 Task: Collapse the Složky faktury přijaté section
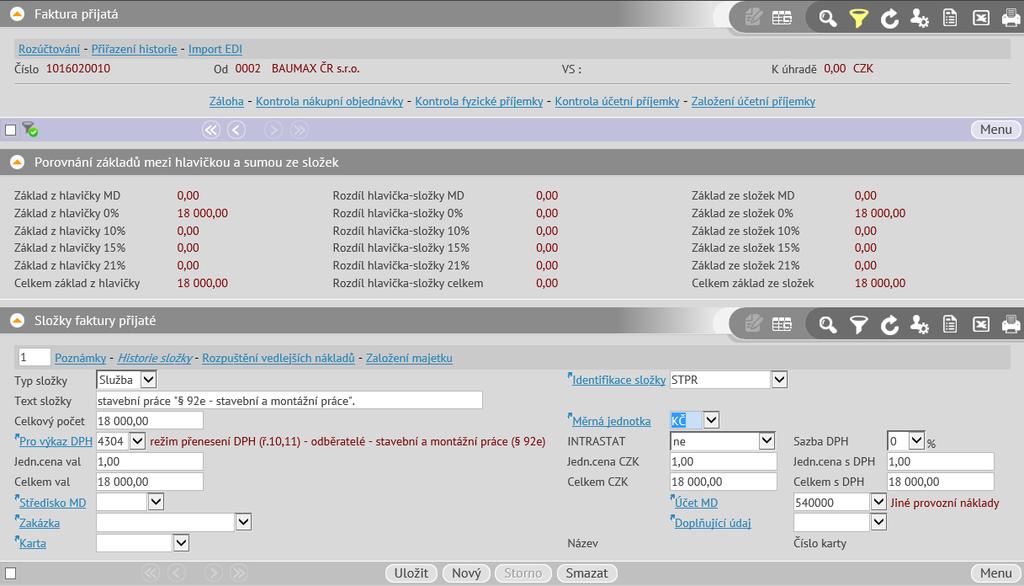point(17,320)
